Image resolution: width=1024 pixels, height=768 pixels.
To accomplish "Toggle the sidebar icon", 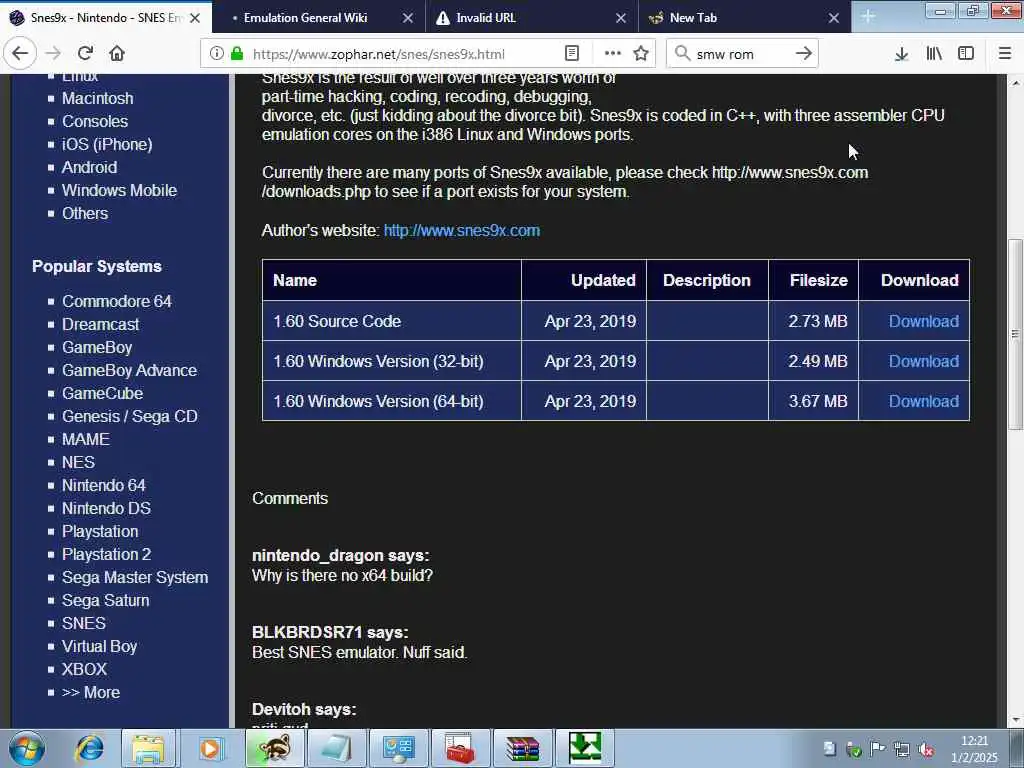I will coord(966,54).
